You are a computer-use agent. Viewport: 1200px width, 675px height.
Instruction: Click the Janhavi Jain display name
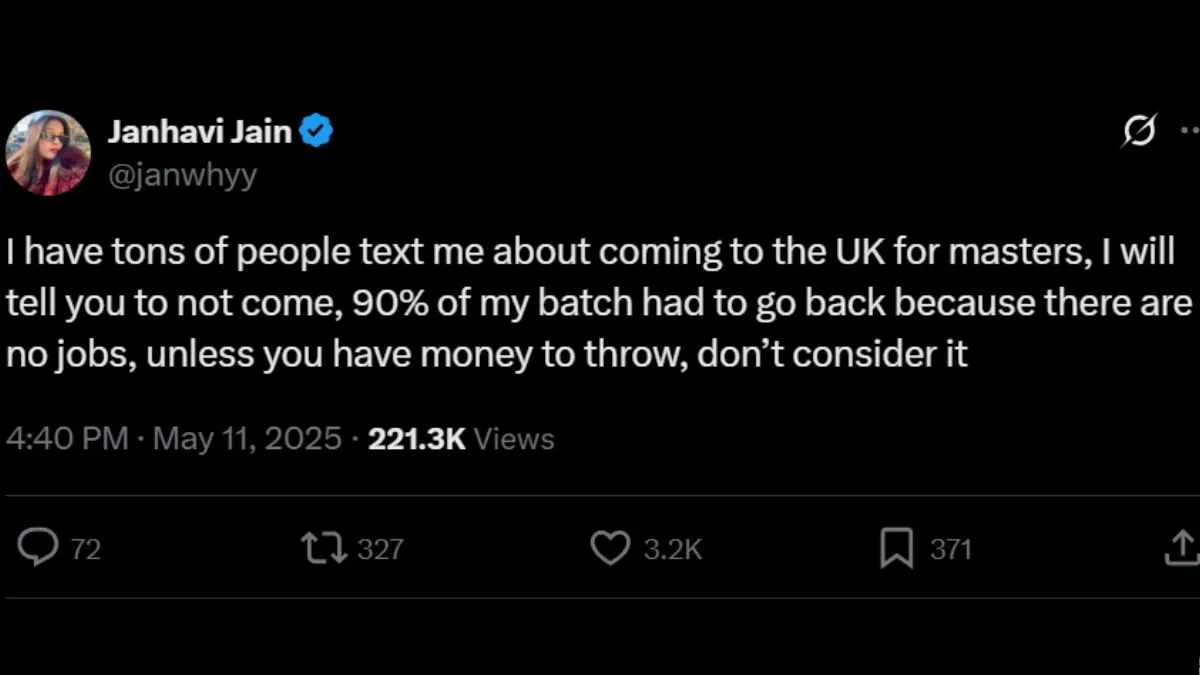click(x=199, y=131)
